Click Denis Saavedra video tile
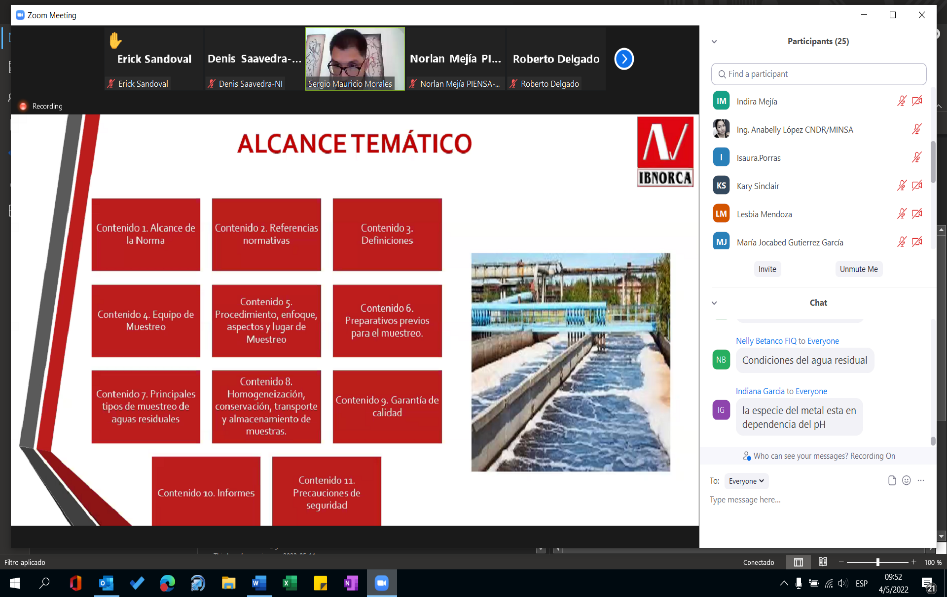 [x=254, y=59]
